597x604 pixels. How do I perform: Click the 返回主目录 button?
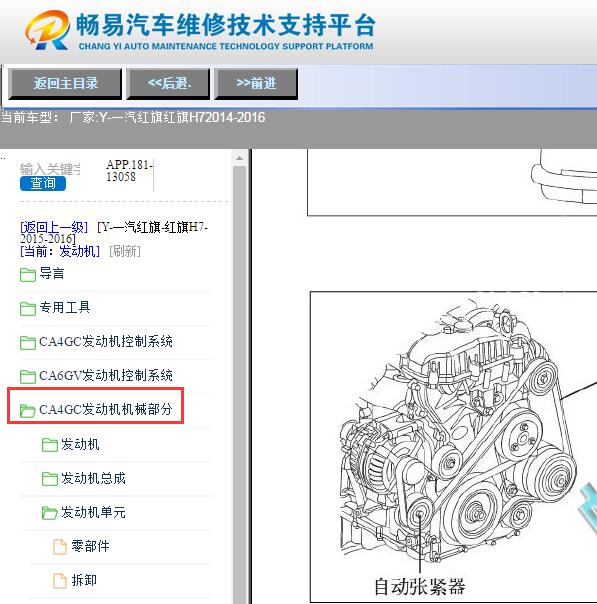pyautogui.click(x=65, y=83)
